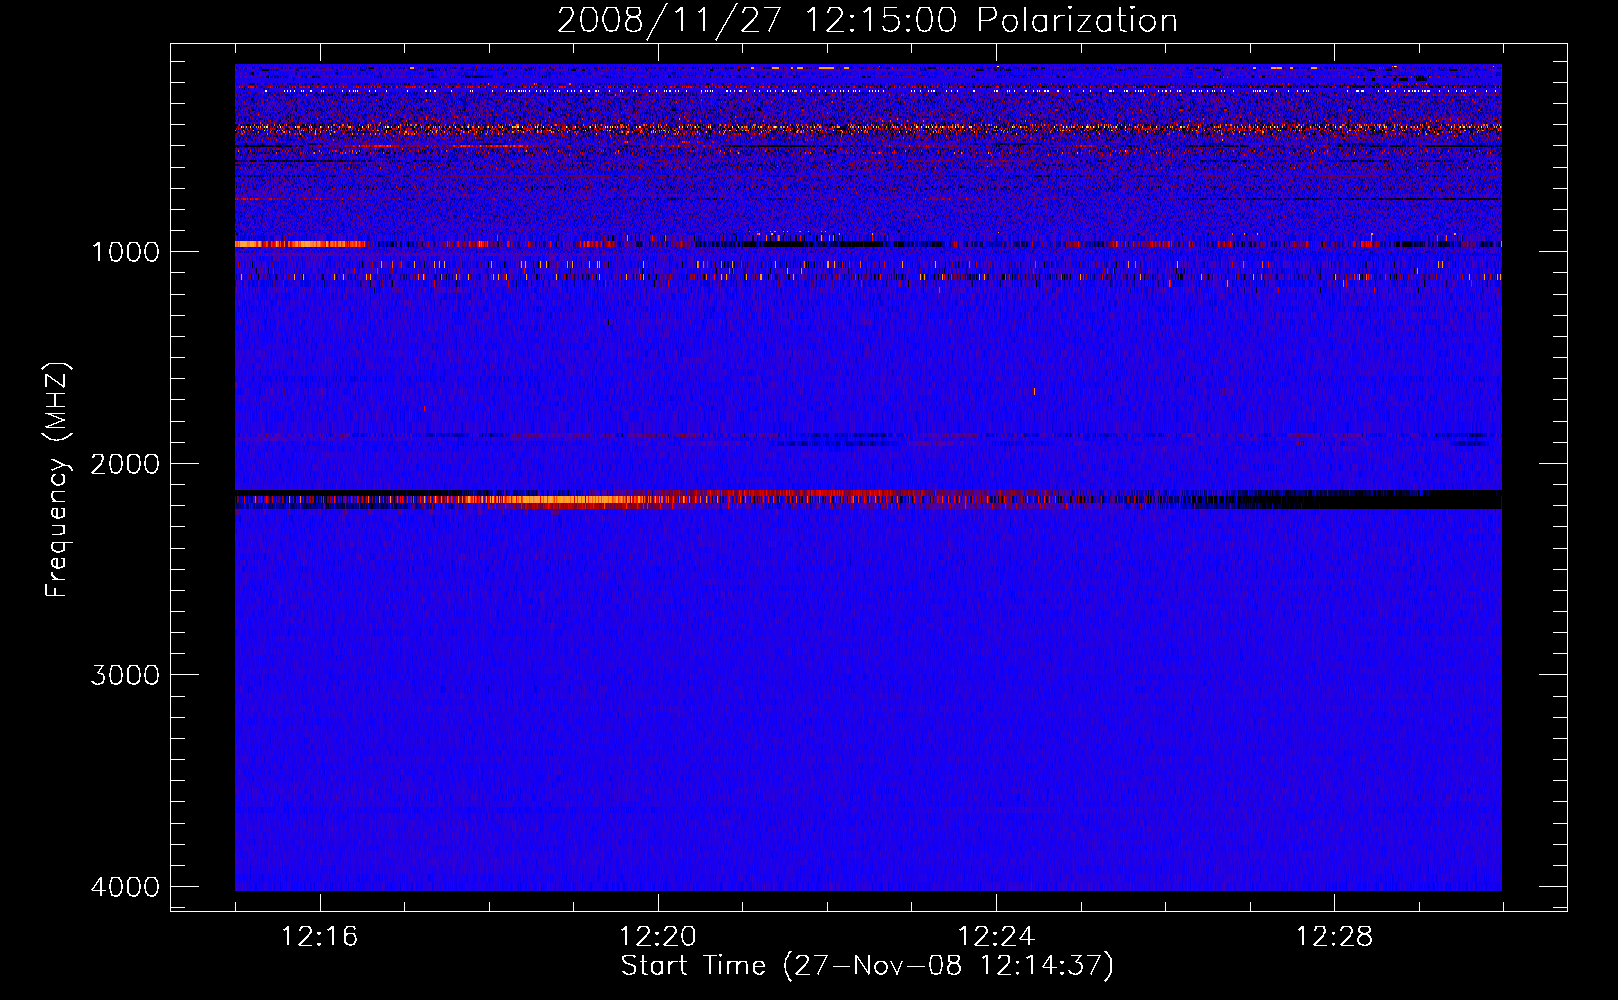Click the 12:20 time tick label
This screenshot has width=1618, height=1000.
(x=658, y=937)
